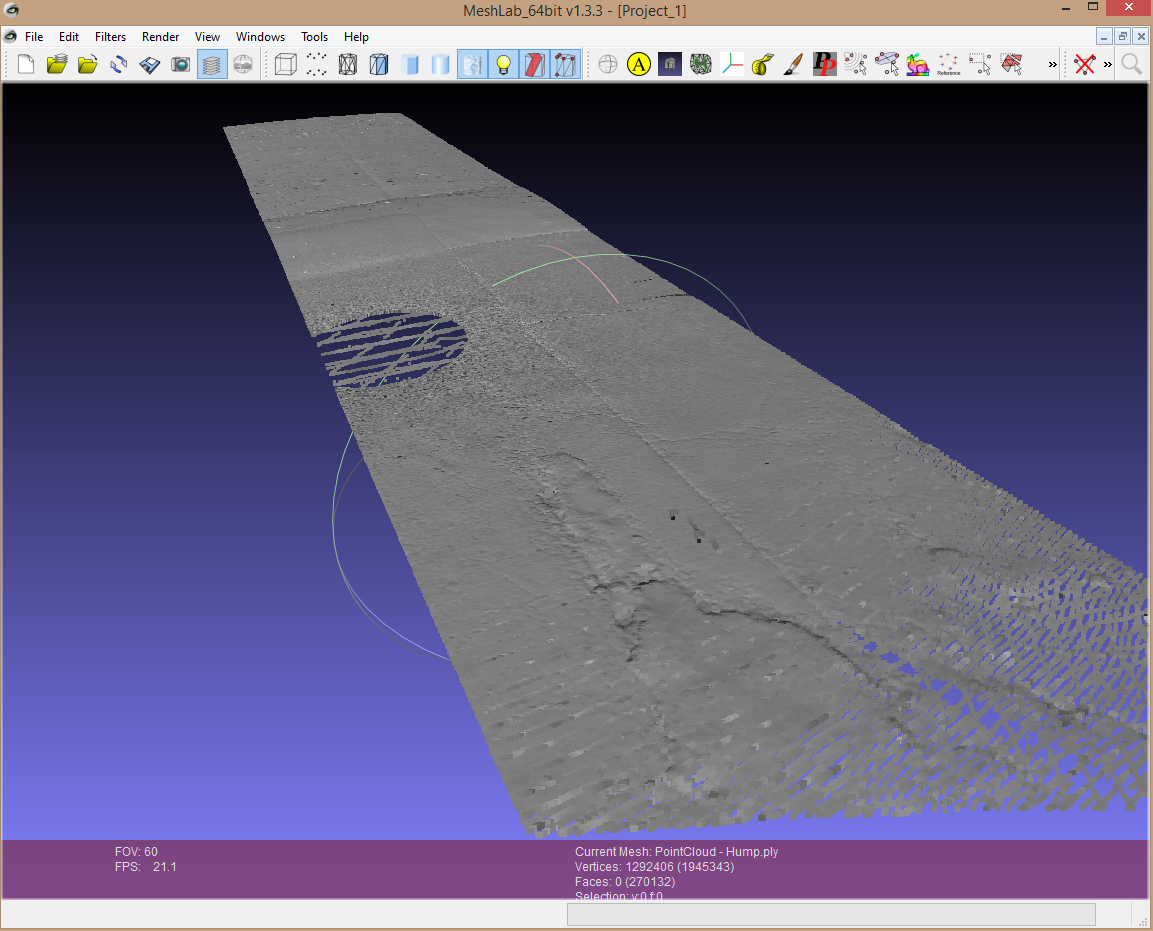This screenshot has height=931, width=1153.
Task: Open project with the stacked folder icon
Action: 57,65
